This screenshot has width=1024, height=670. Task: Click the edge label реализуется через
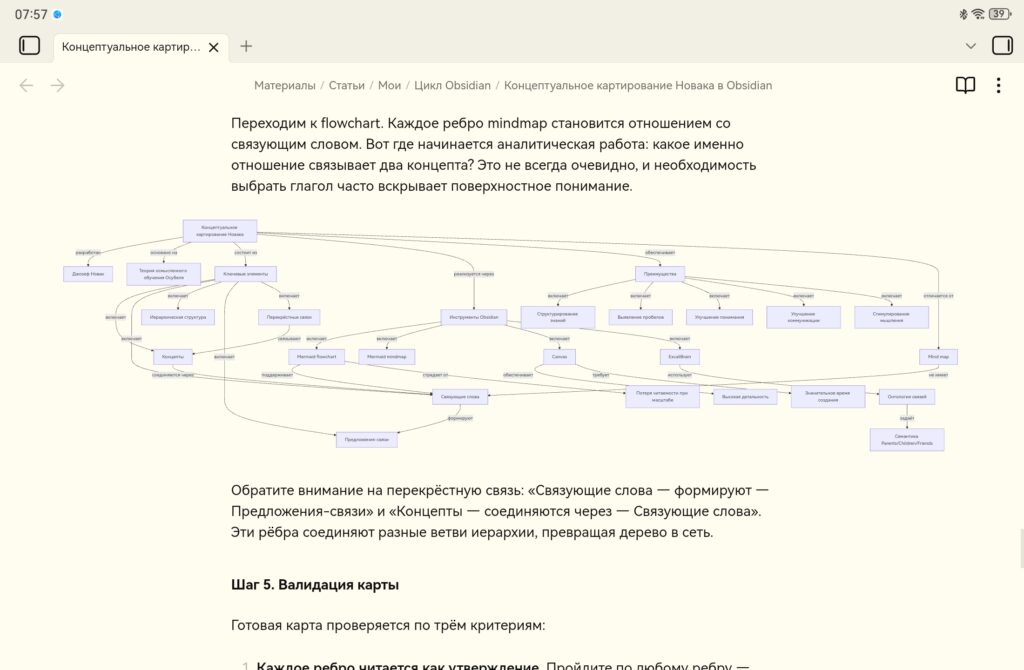click(474, 274)
